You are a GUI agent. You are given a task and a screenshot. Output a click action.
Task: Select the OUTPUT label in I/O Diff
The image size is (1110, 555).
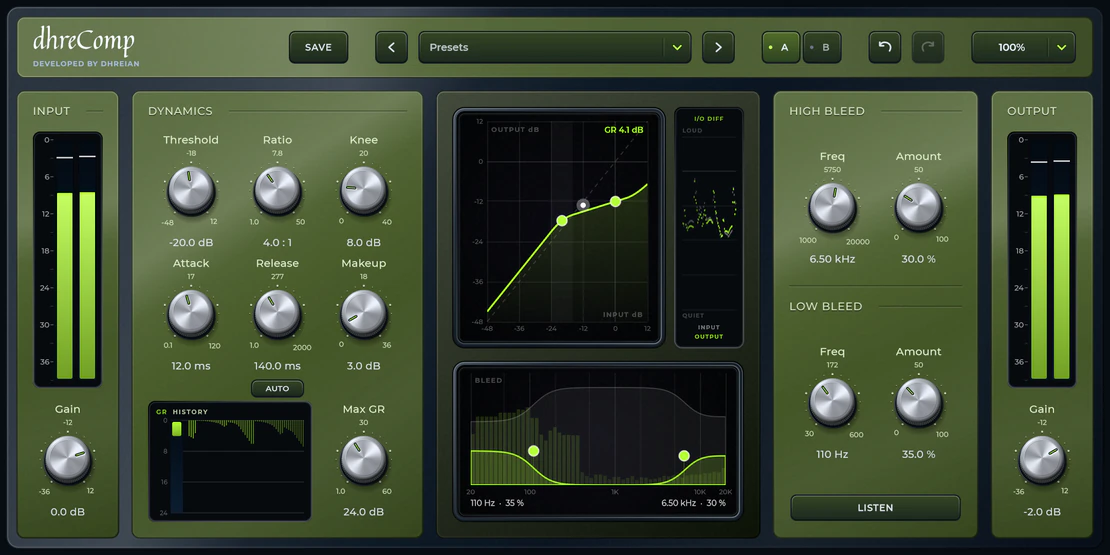pos(709,337)
